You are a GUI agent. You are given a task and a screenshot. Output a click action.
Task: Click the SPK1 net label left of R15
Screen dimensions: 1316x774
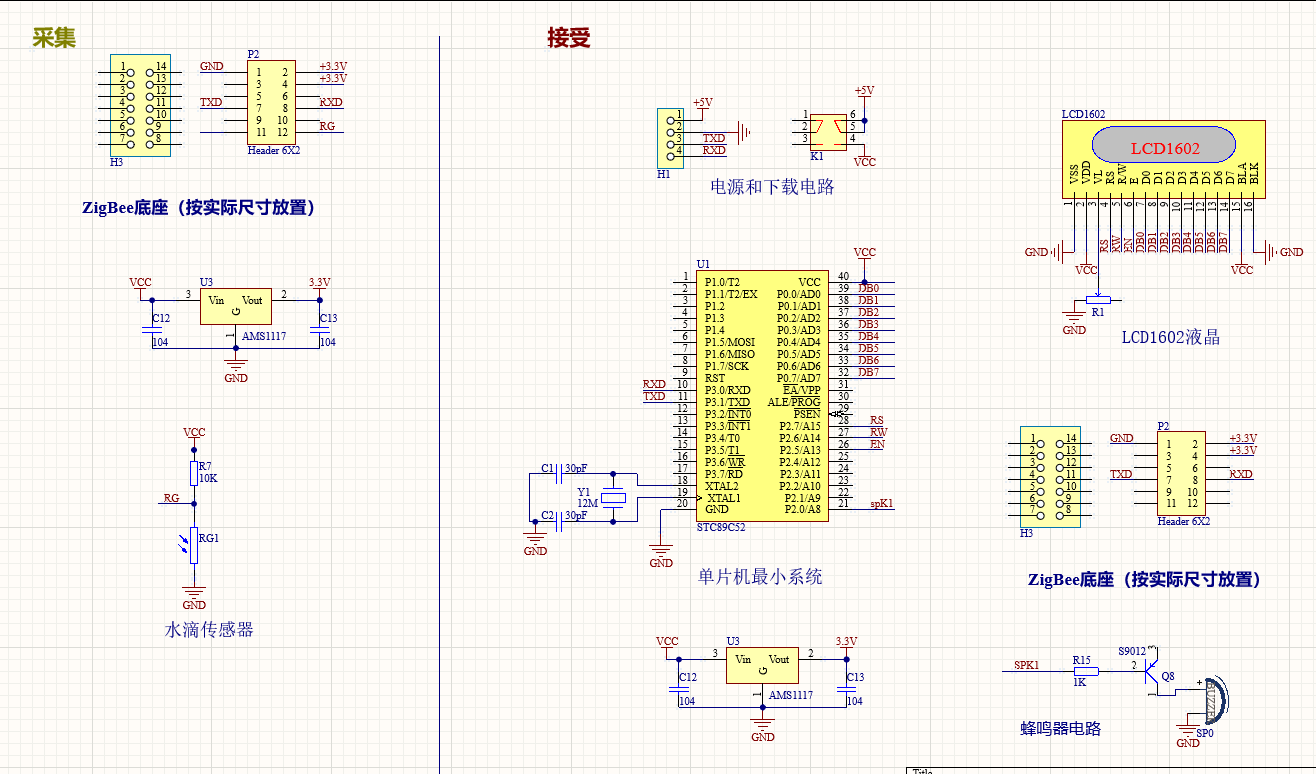coord(1027,665)
